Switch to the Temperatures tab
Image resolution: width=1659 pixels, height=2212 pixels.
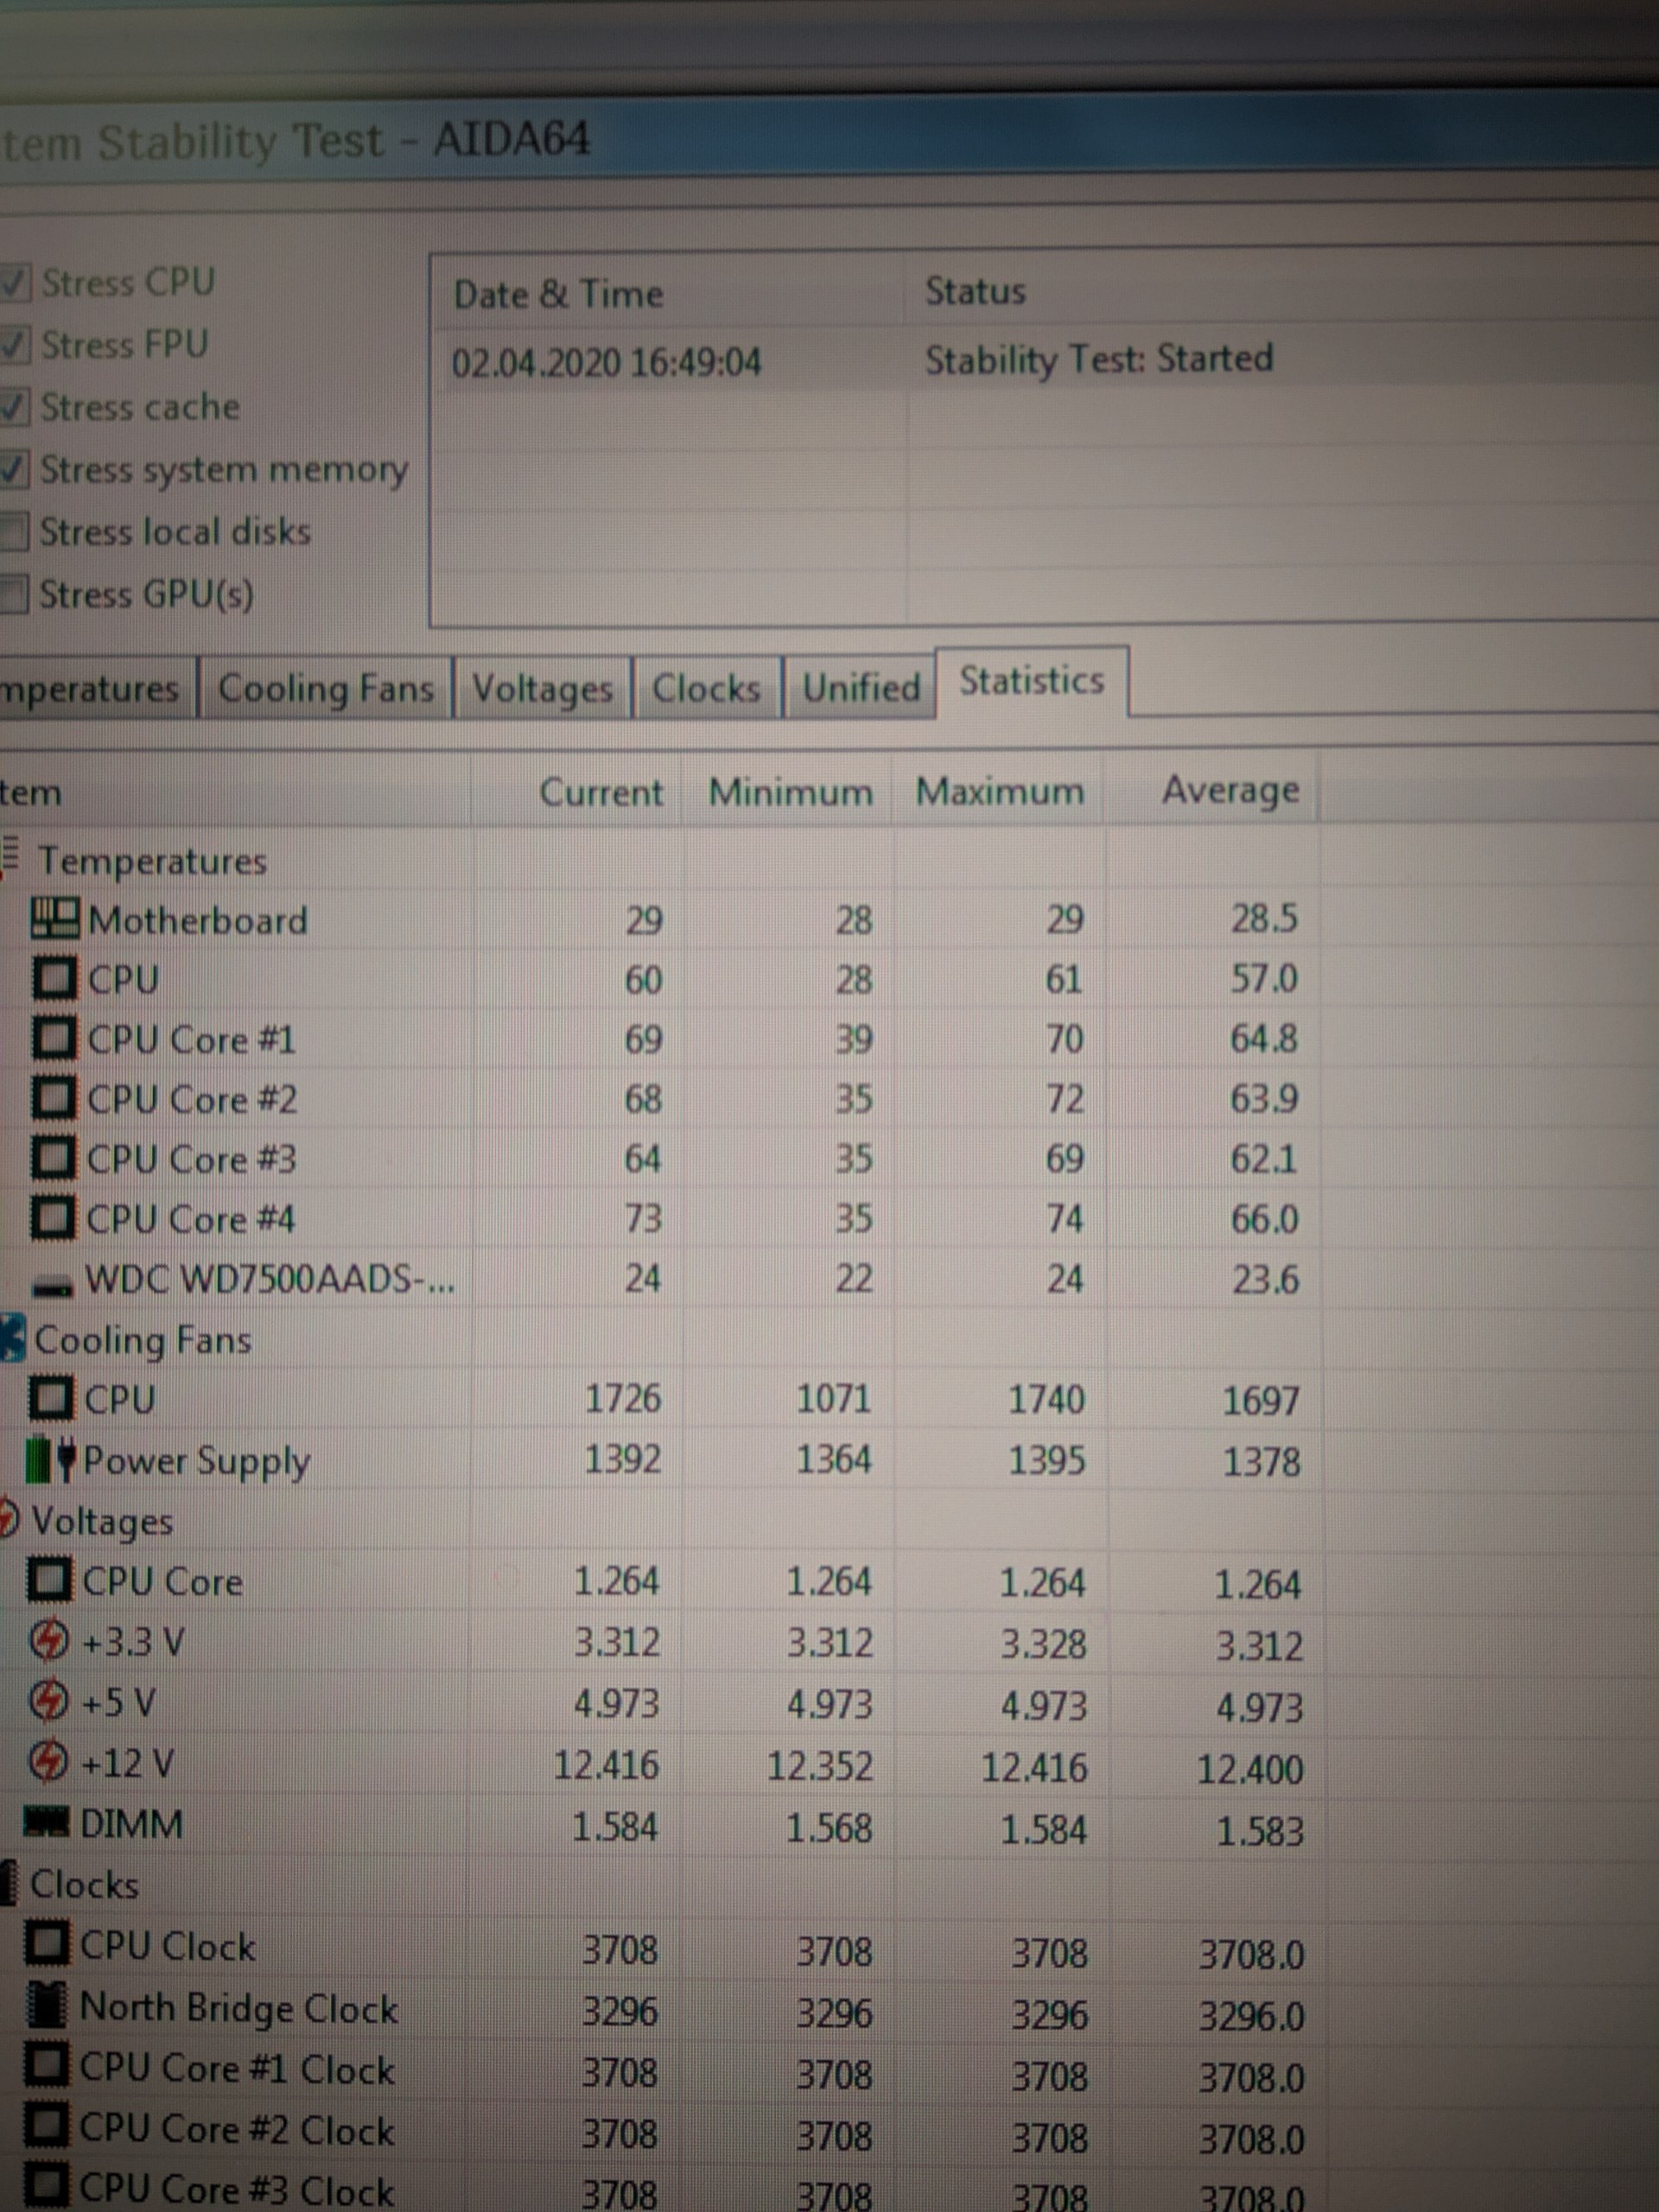pyautogui.click(x=96, y=688)
